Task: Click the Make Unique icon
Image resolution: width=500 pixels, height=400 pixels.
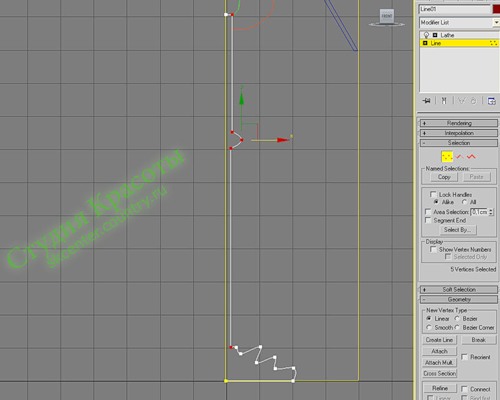Action: (x=461, y=101)
